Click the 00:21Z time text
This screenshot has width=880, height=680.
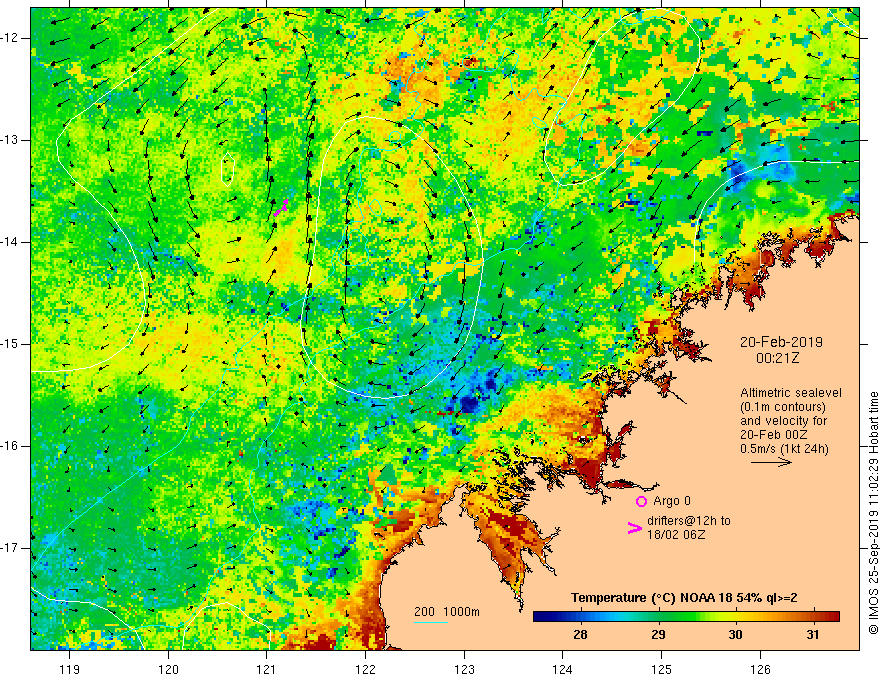pos(777,358)
